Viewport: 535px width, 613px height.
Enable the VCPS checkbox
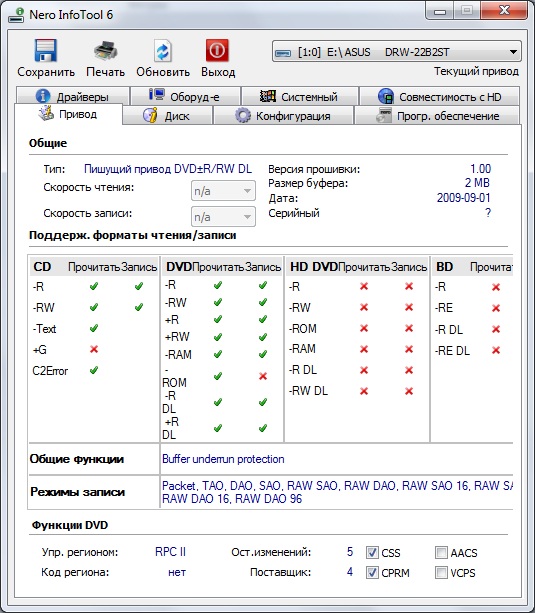pos(441,573)
